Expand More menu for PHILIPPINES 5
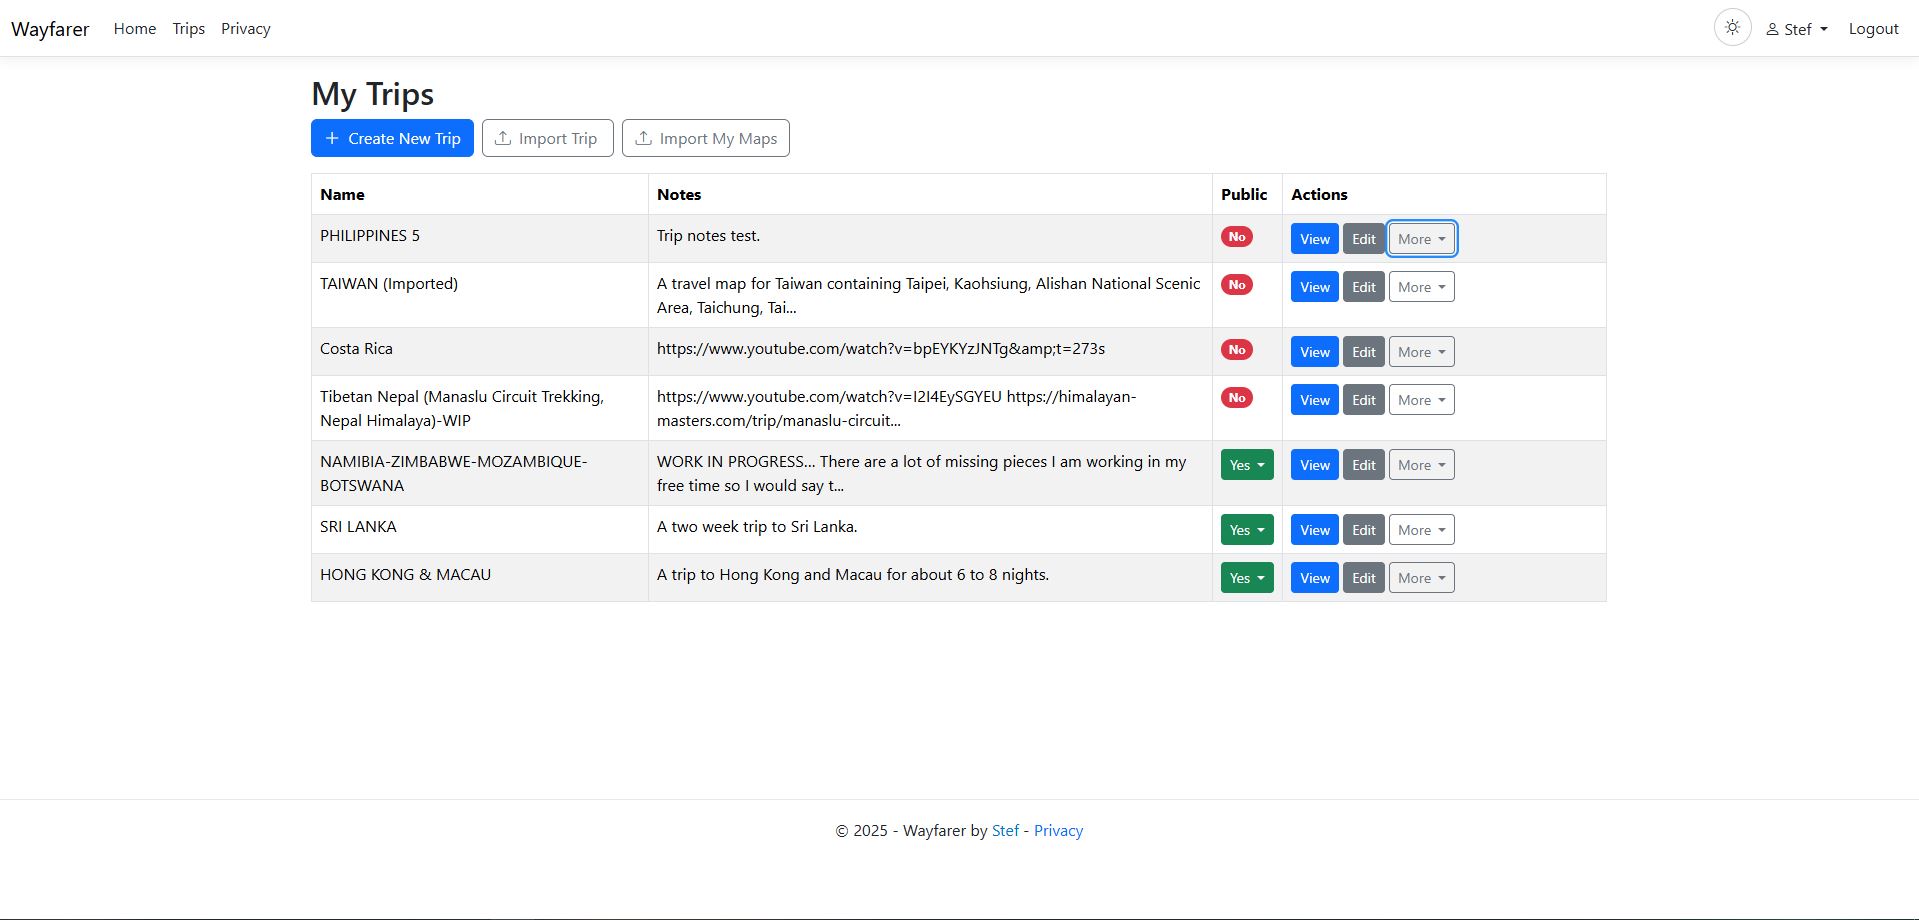Image resolution: width=1919 pixels, height=920 pixels. (x=1421, y=239)
